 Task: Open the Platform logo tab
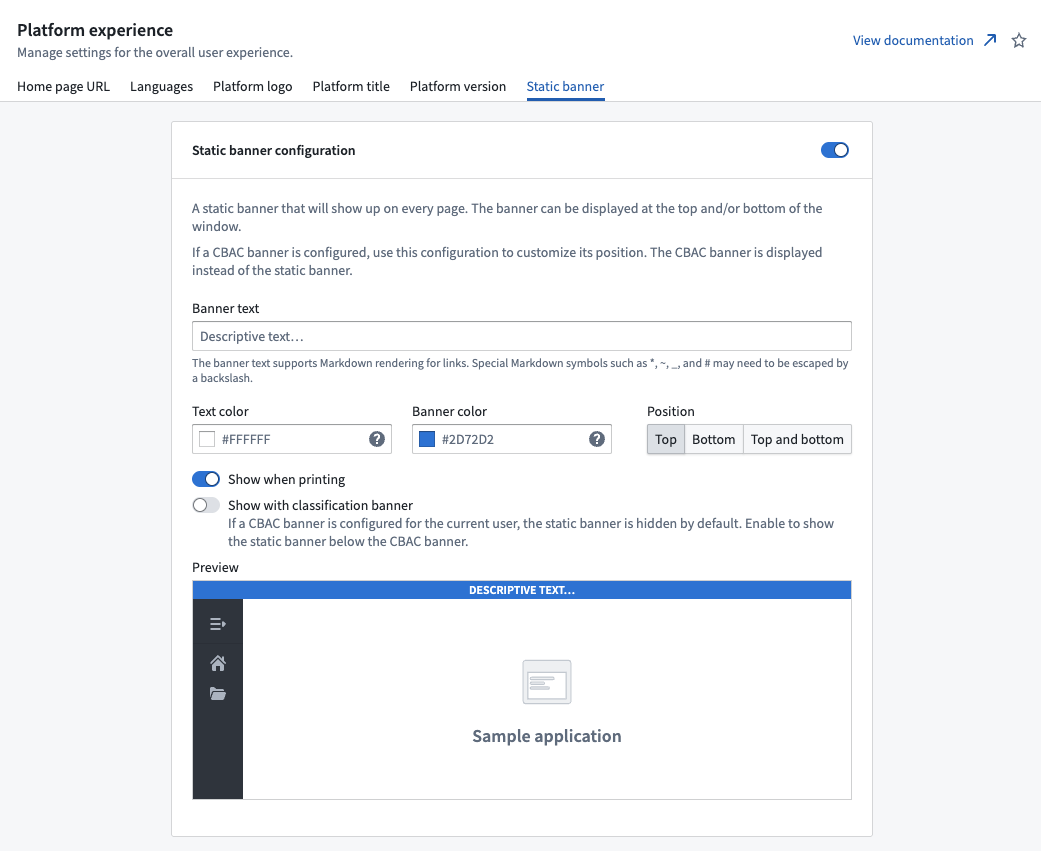click(252, 86)
